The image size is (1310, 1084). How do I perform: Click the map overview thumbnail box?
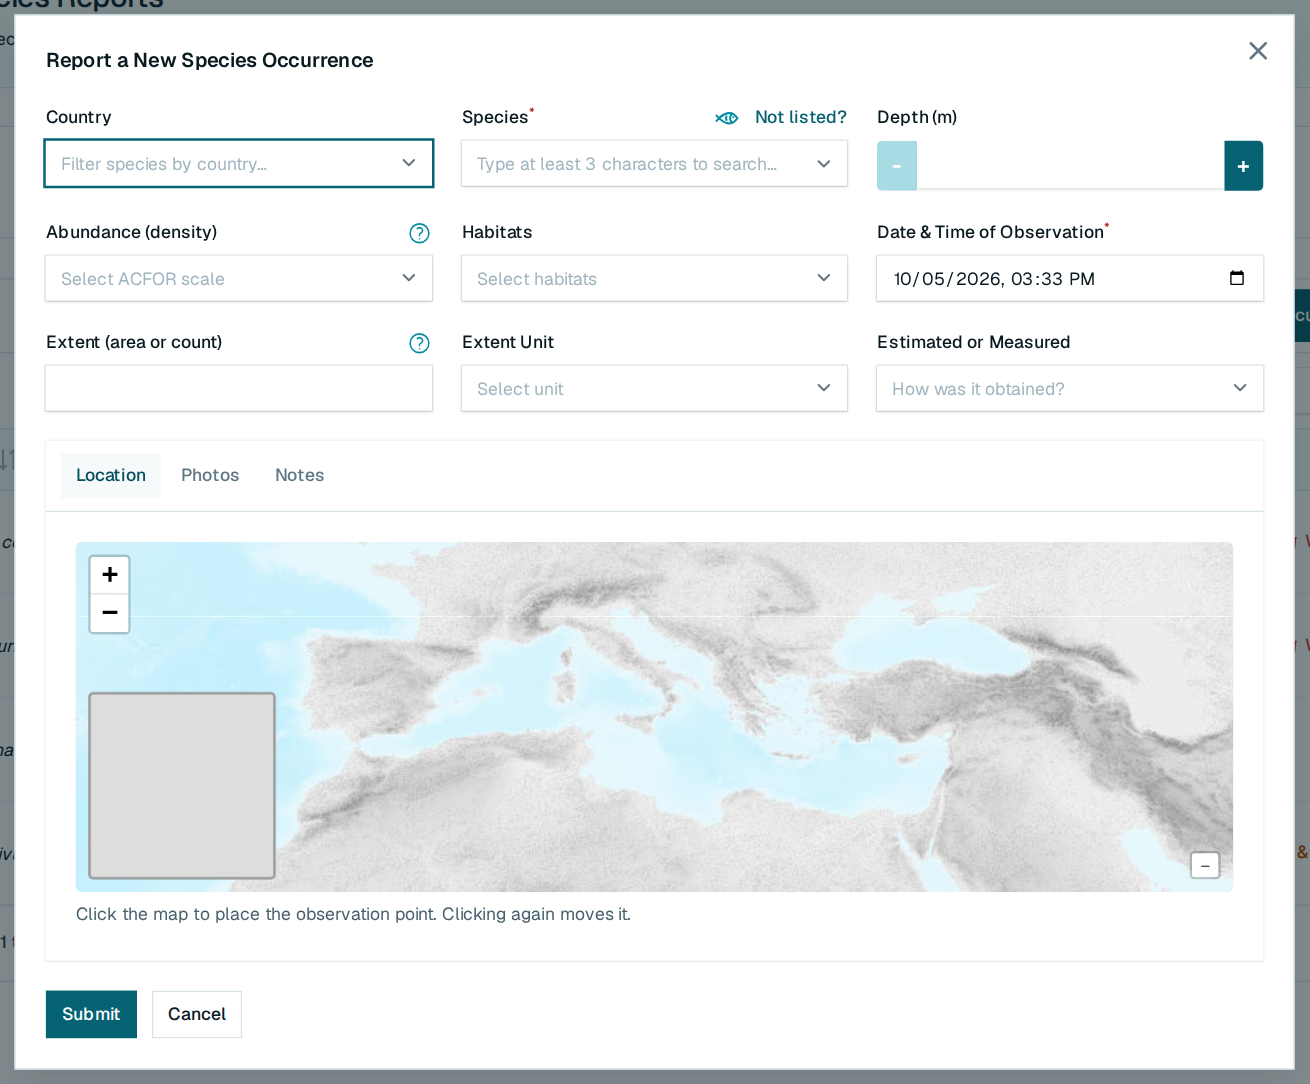pos(182,786)
